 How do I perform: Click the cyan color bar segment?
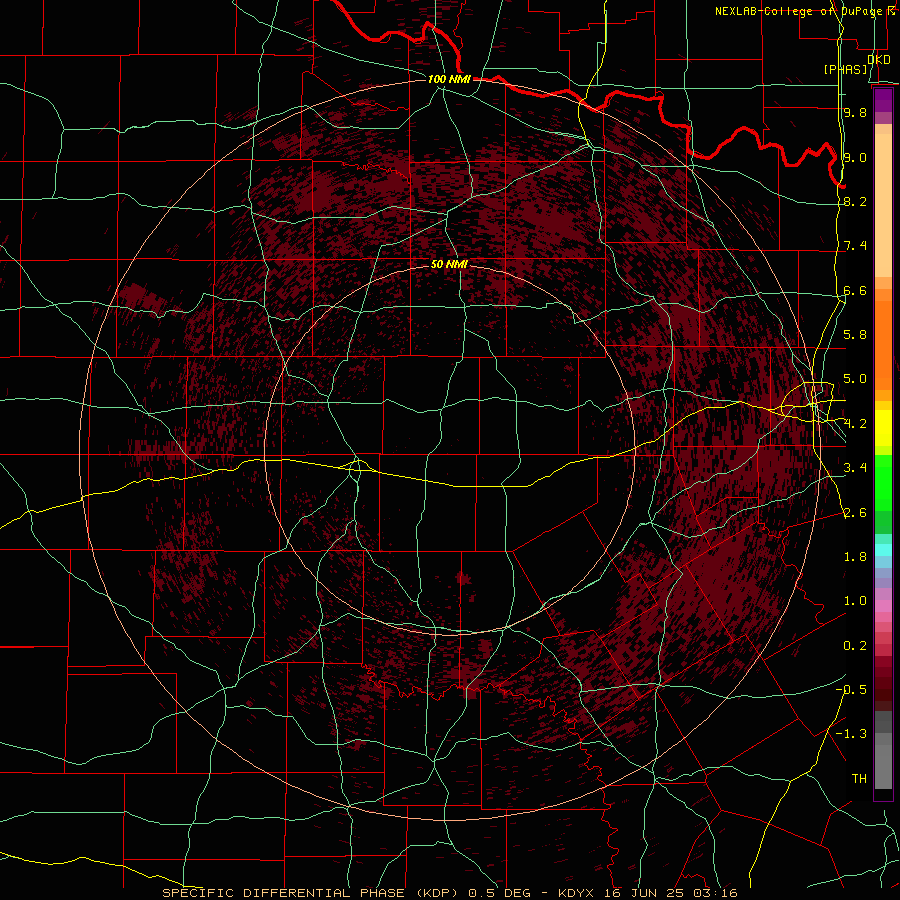pos(883,550)
